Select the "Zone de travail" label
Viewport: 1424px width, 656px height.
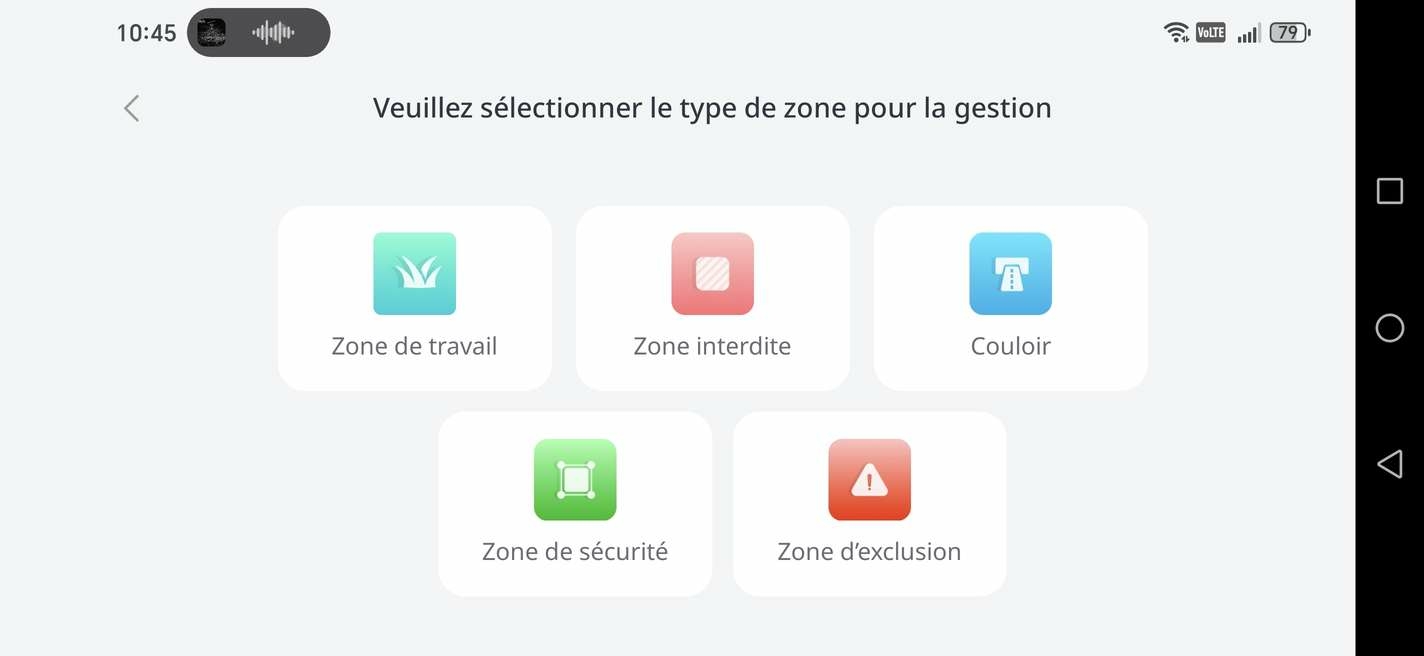[x=414, y=346]
